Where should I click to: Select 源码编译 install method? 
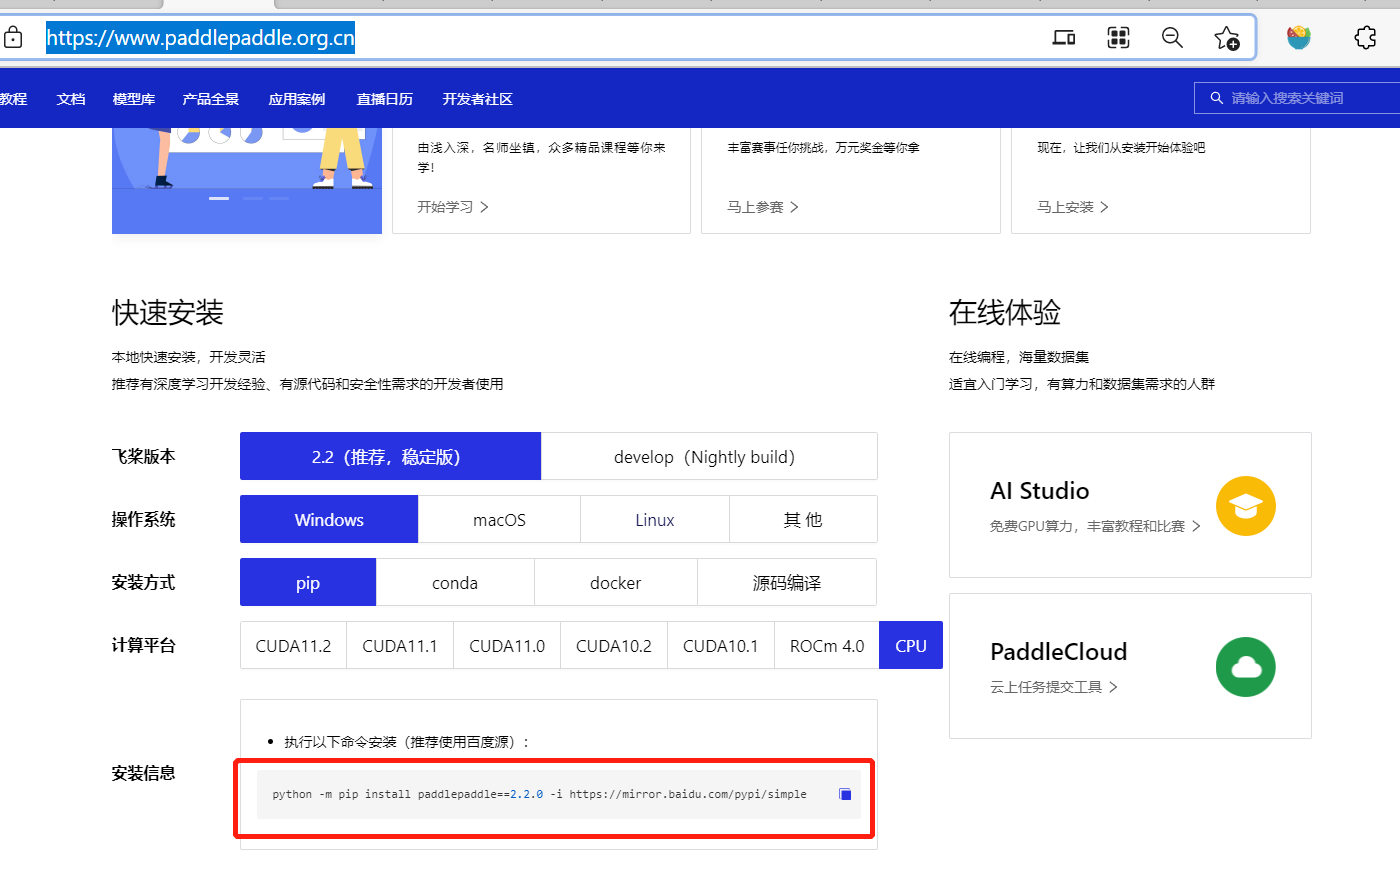click(x=787, y=582)
